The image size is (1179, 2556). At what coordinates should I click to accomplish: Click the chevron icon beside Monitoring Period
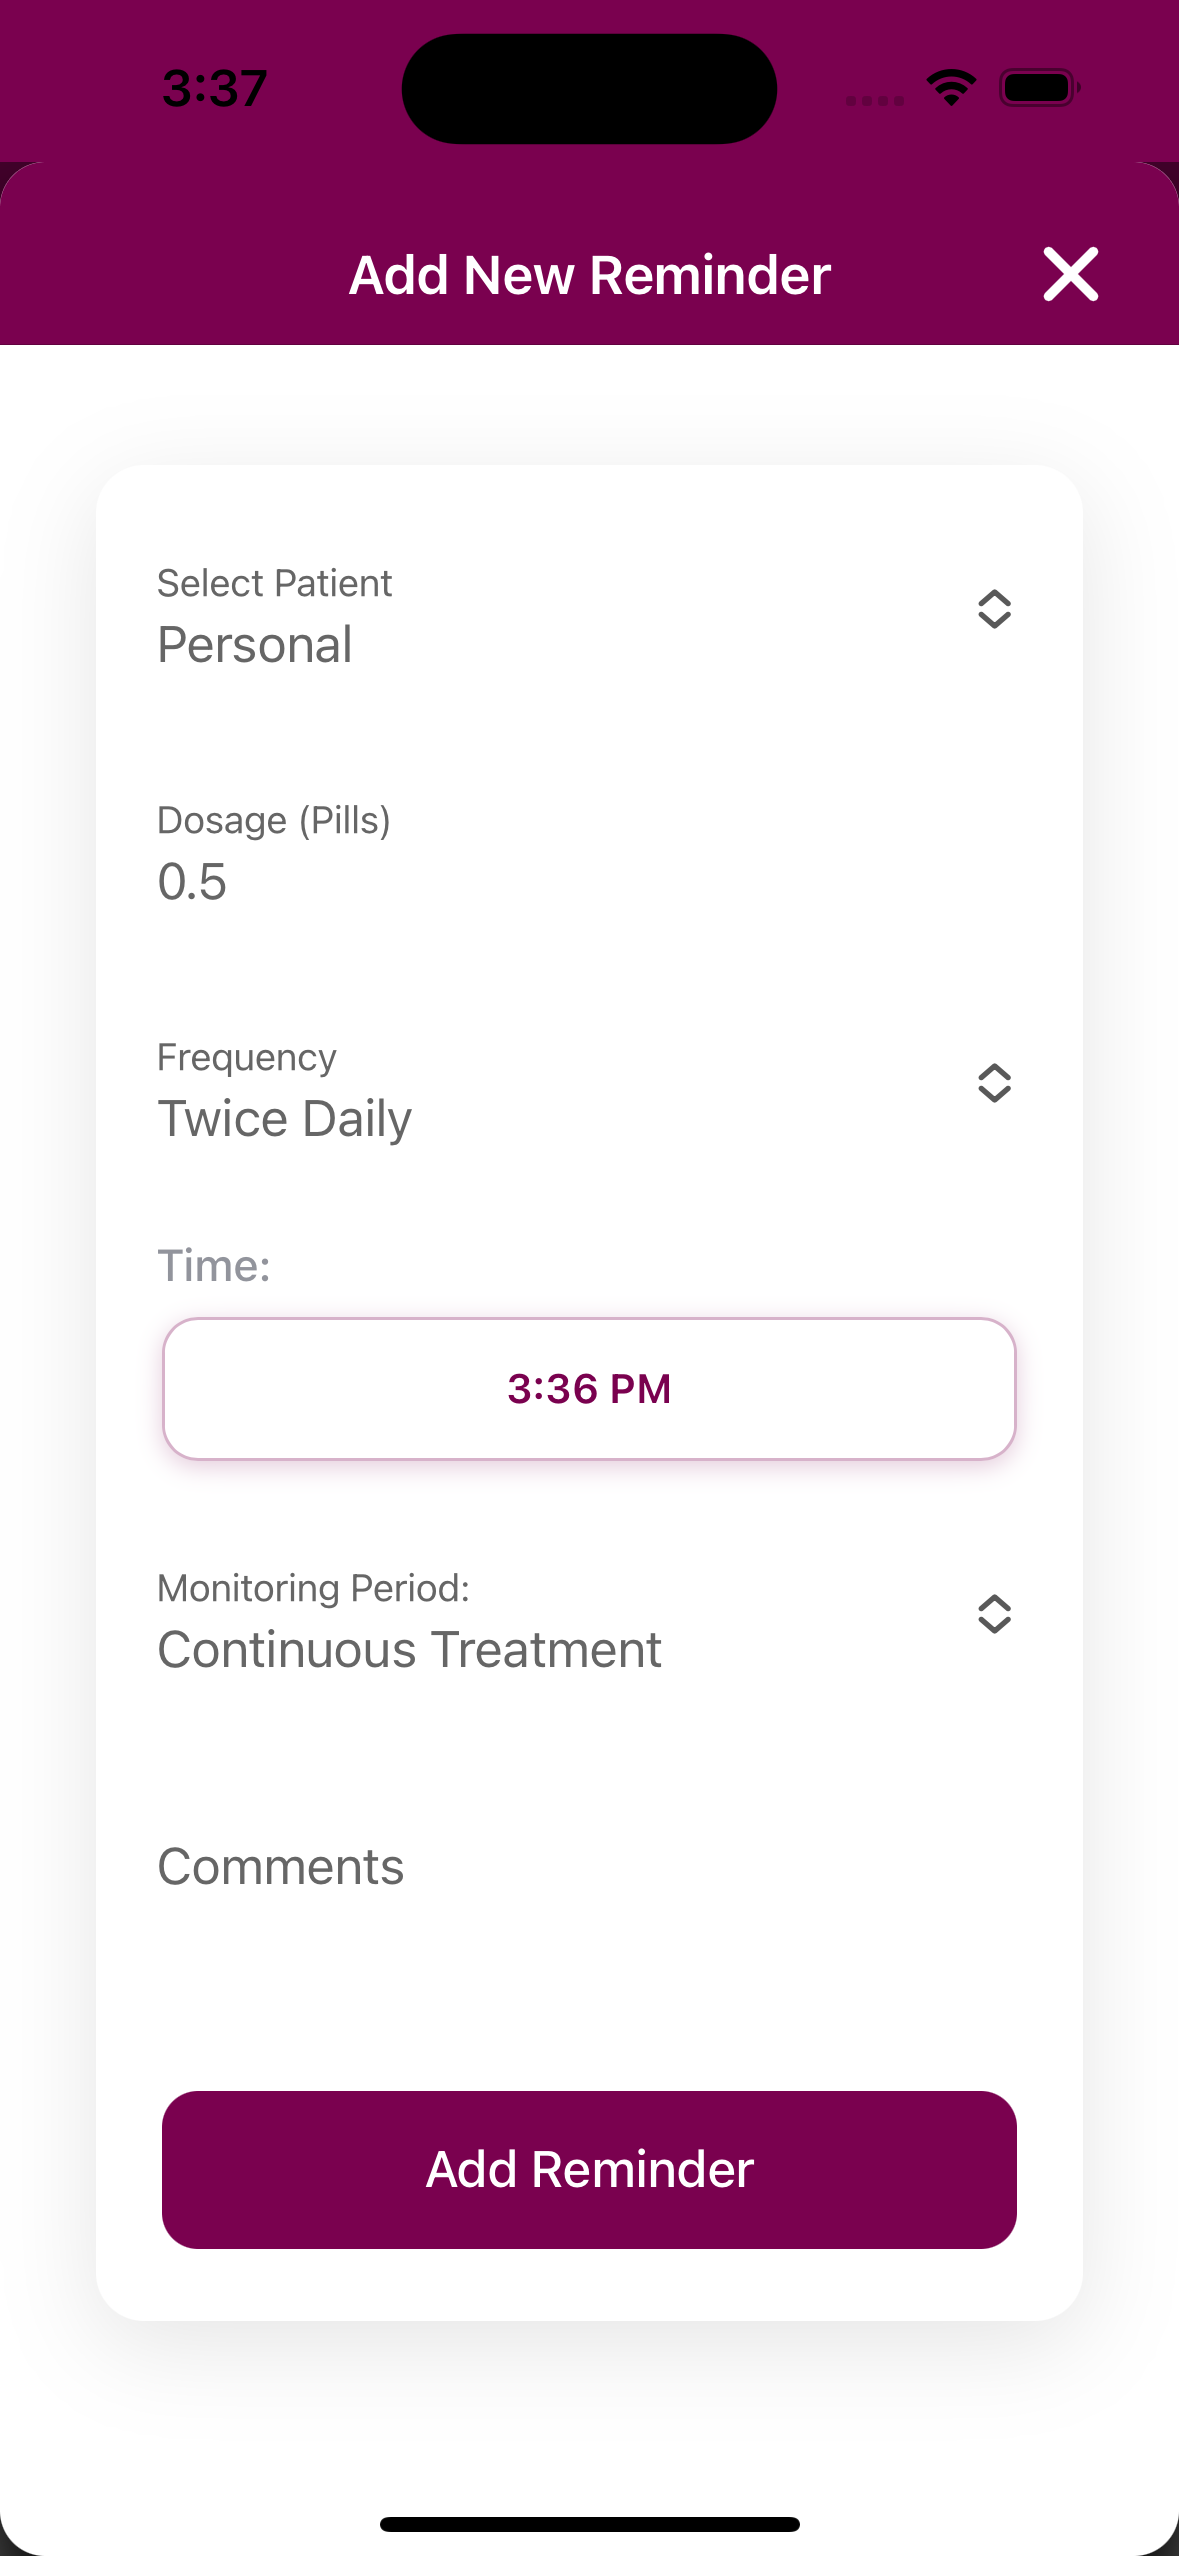tap(994, 1614)
